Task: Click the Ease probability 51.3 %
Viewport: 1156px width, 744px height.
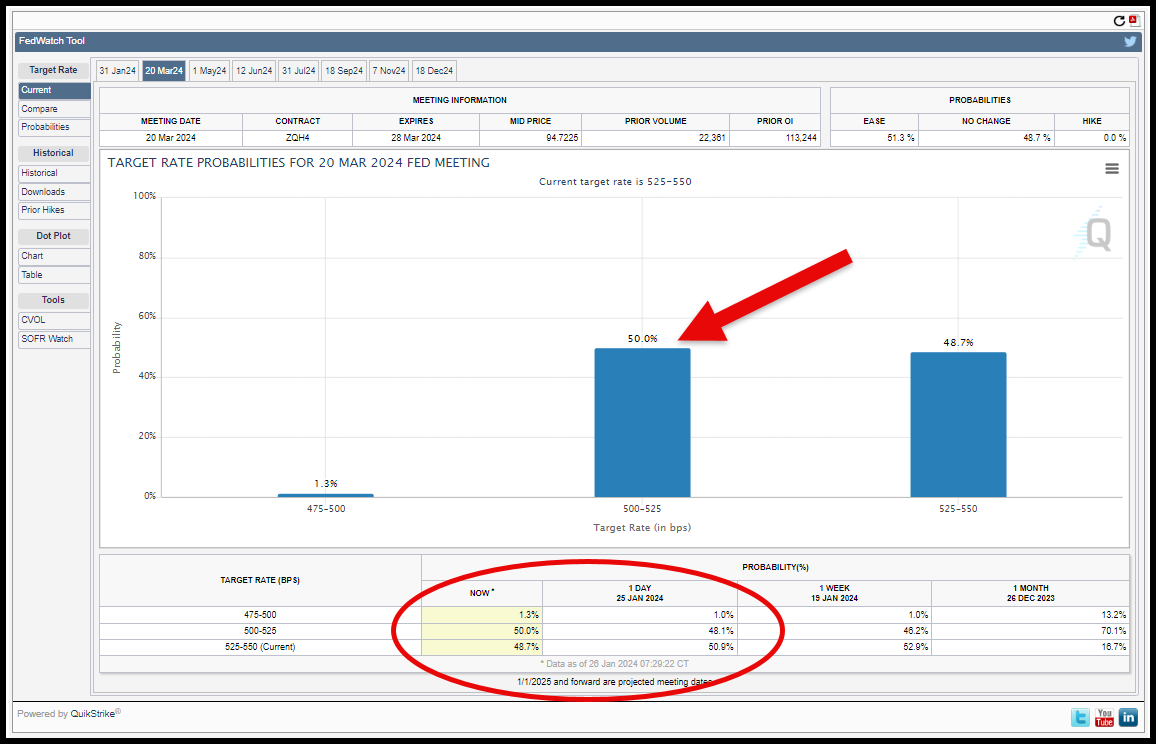Action: 900,138
